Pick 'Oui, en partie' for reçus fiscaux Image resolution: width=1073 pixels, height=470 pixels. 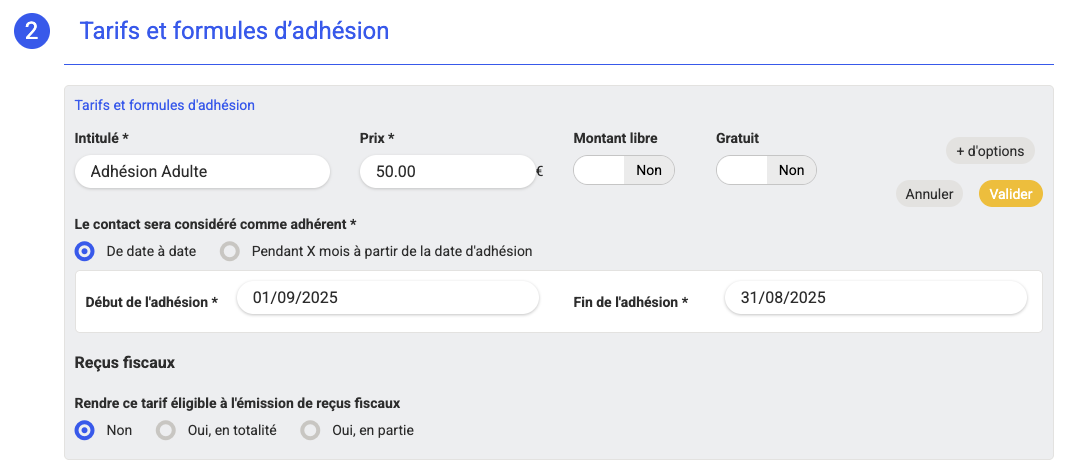[310, 430]
